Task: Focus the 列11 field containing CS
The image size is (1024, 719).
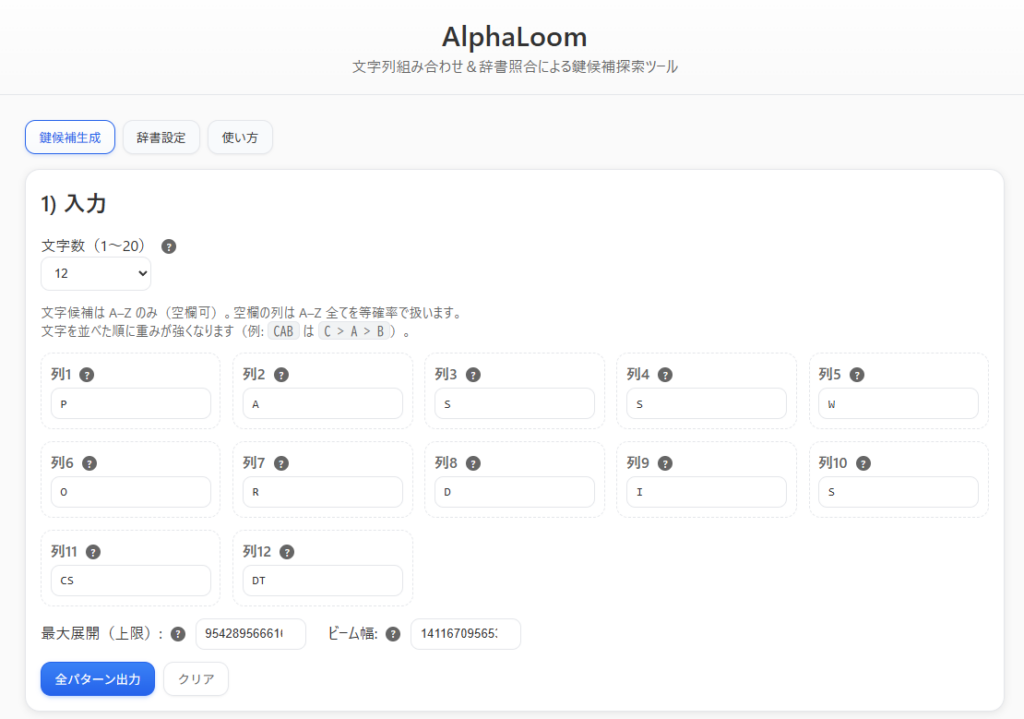Action: tap(131, 580)
